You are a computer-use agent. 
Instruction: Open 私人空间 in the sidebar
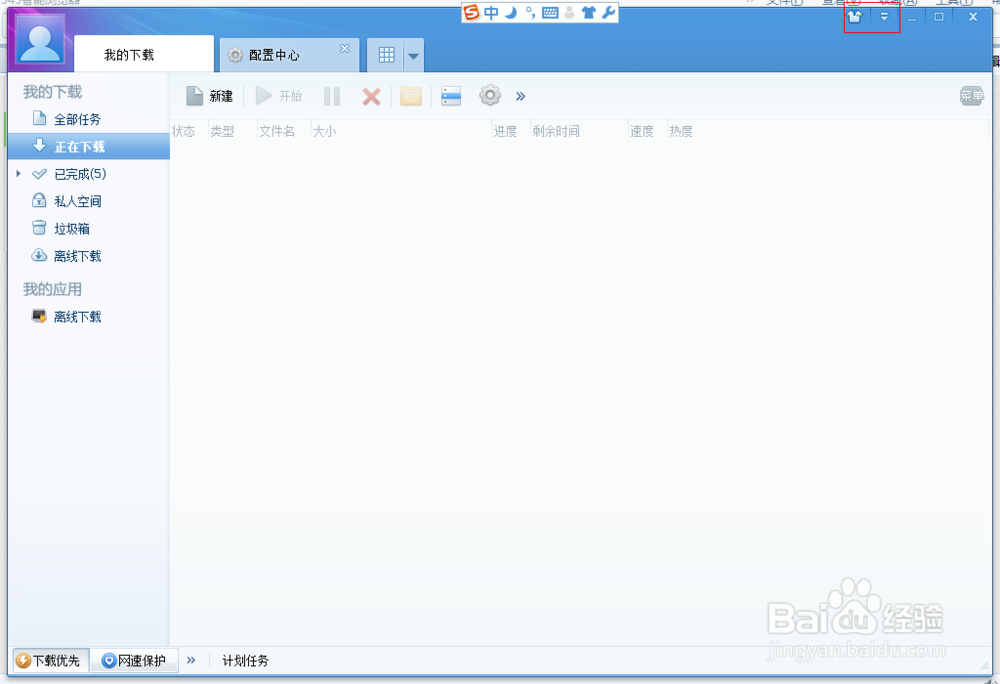(75, 200)
